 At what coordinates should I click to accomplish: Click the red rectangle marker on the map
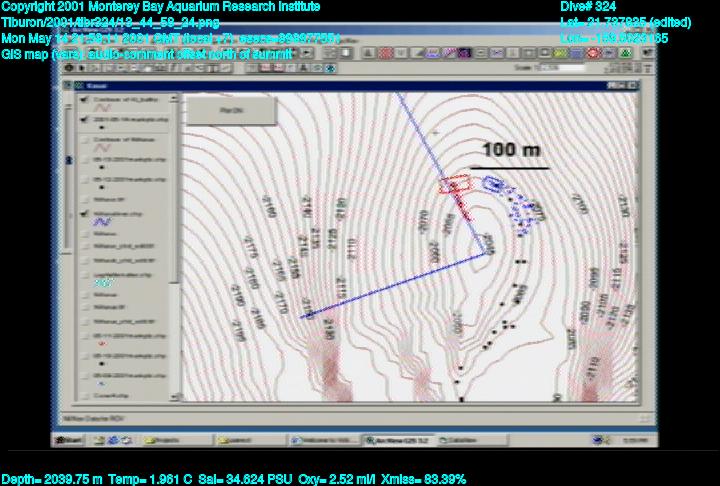pyautogui.click(x=454, y=184)
